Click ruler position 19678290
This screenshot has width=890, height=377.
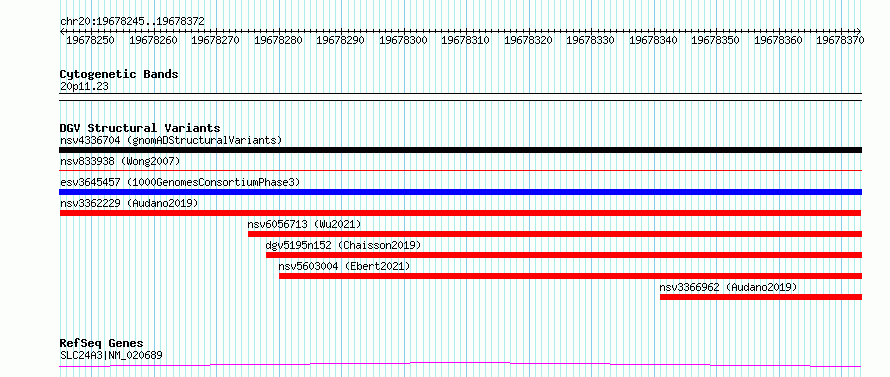pos(341,40)
